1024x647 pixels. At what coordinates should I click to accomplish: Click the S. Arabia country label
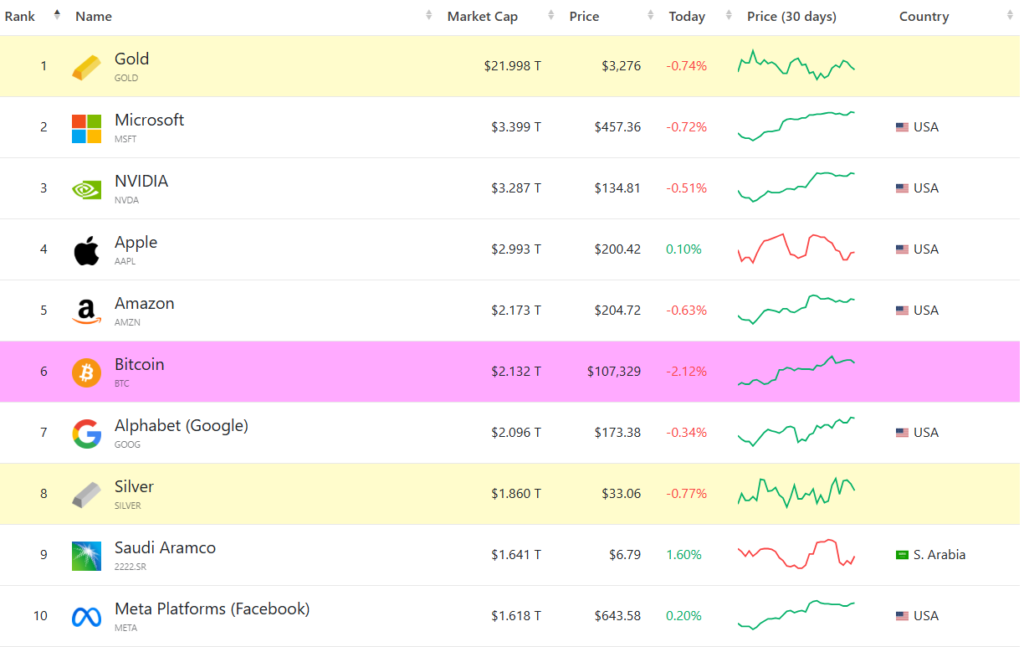coord(939,555)
